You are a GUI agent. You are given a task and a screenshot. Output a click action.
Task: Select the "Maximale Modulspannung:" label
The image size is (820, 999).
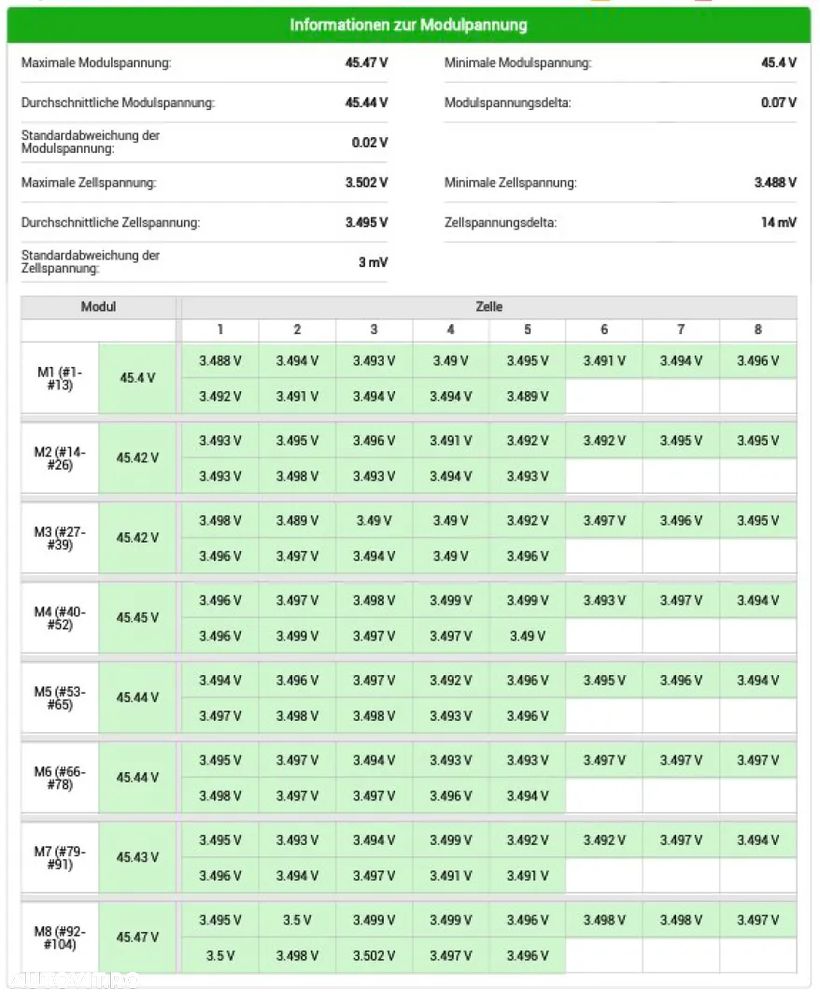pos(96,62)
